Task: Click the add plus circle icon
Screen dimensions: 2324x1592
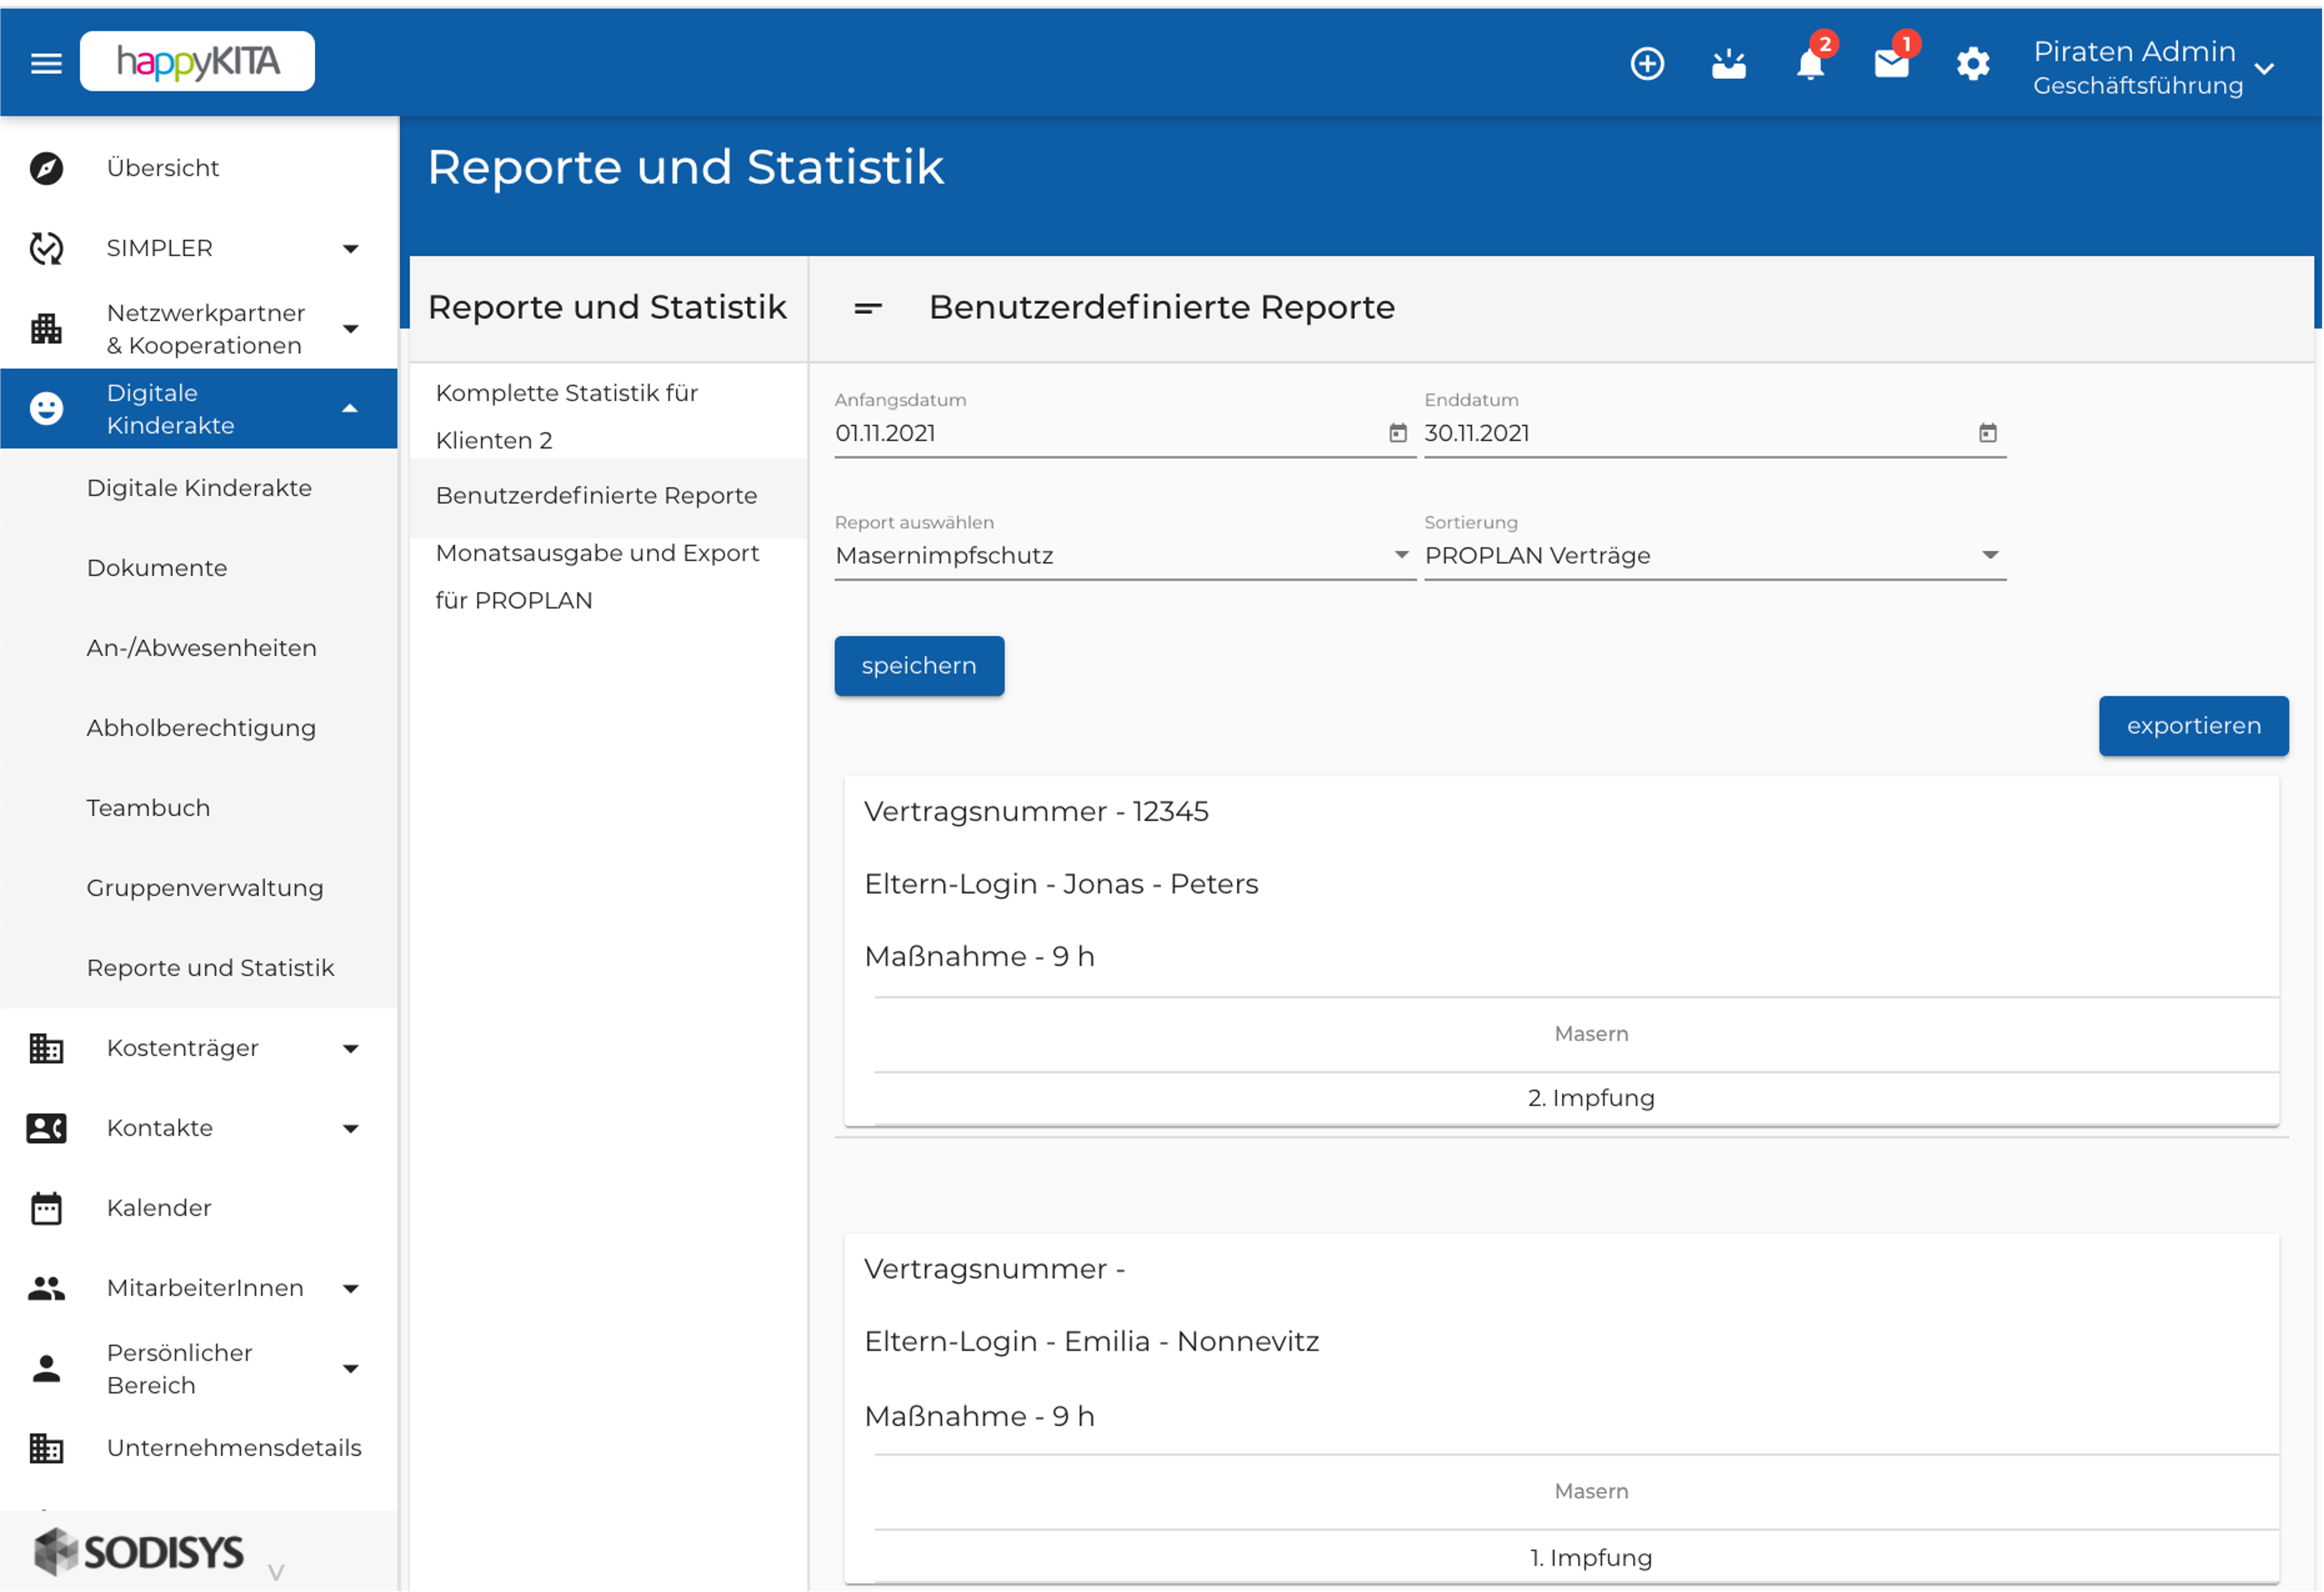Action: [x=1647, y=64]
